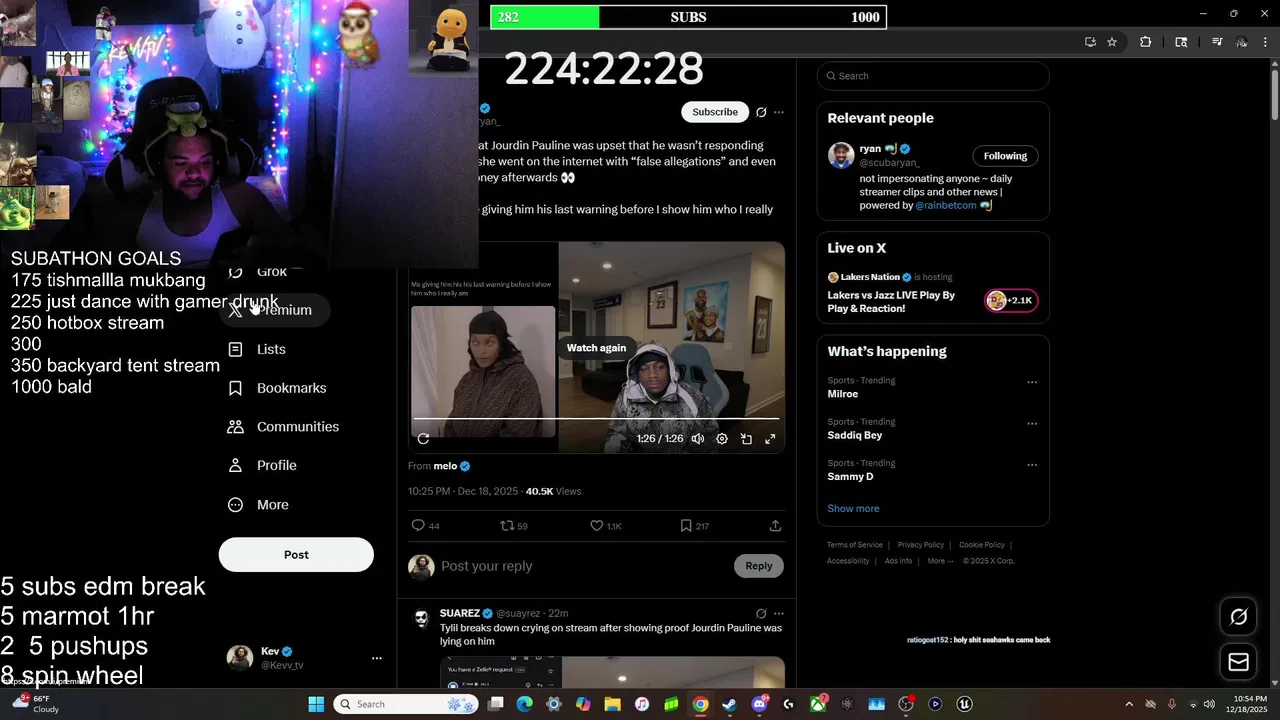Click the picture-in-picture icon on the video
This screenshot has width=1280, height=720.
click(746, 438)
